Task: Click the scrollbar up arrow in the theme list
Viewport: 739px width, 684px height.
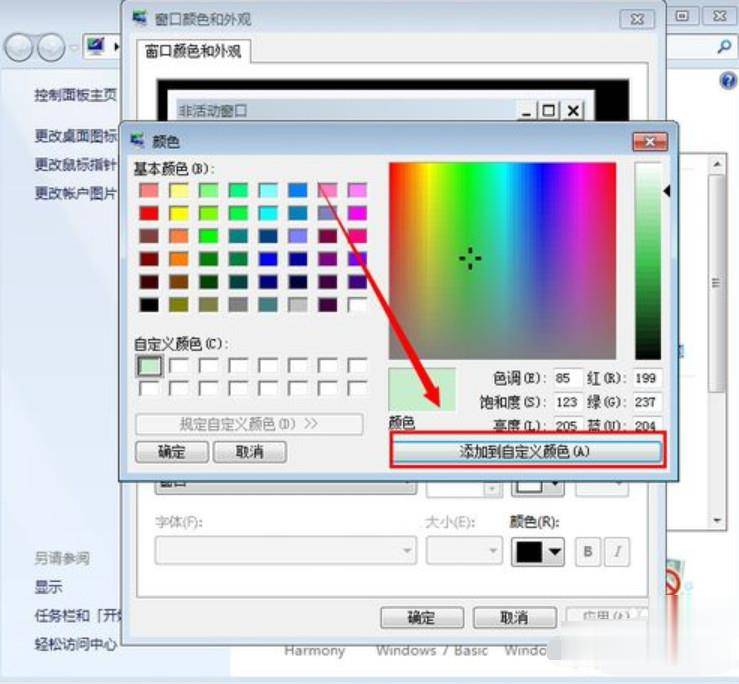Action: pos(717,165)
